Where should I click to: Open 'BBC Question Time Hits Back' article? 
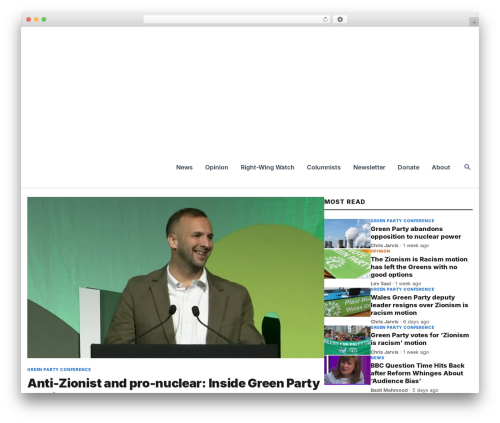417,373
